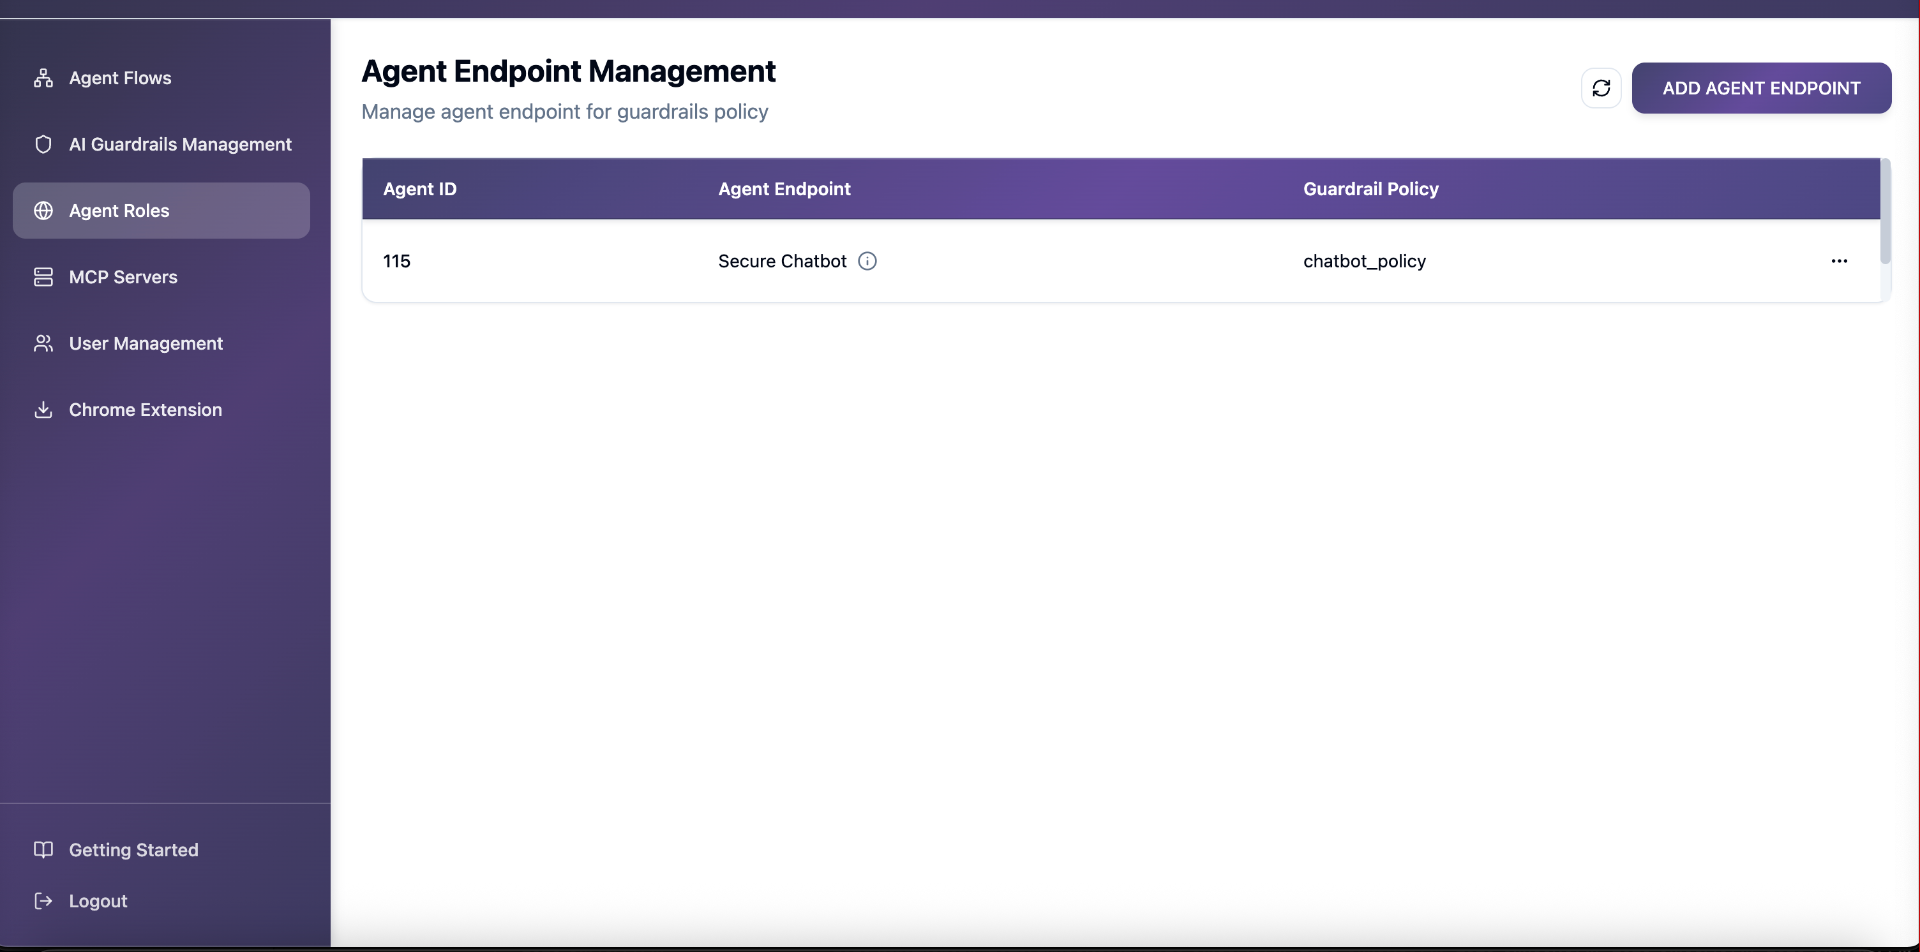The width and height of the screenshot is (1920, 952).
Task: Click the AI Guardrails shield icon
Action: click(44, 144)
